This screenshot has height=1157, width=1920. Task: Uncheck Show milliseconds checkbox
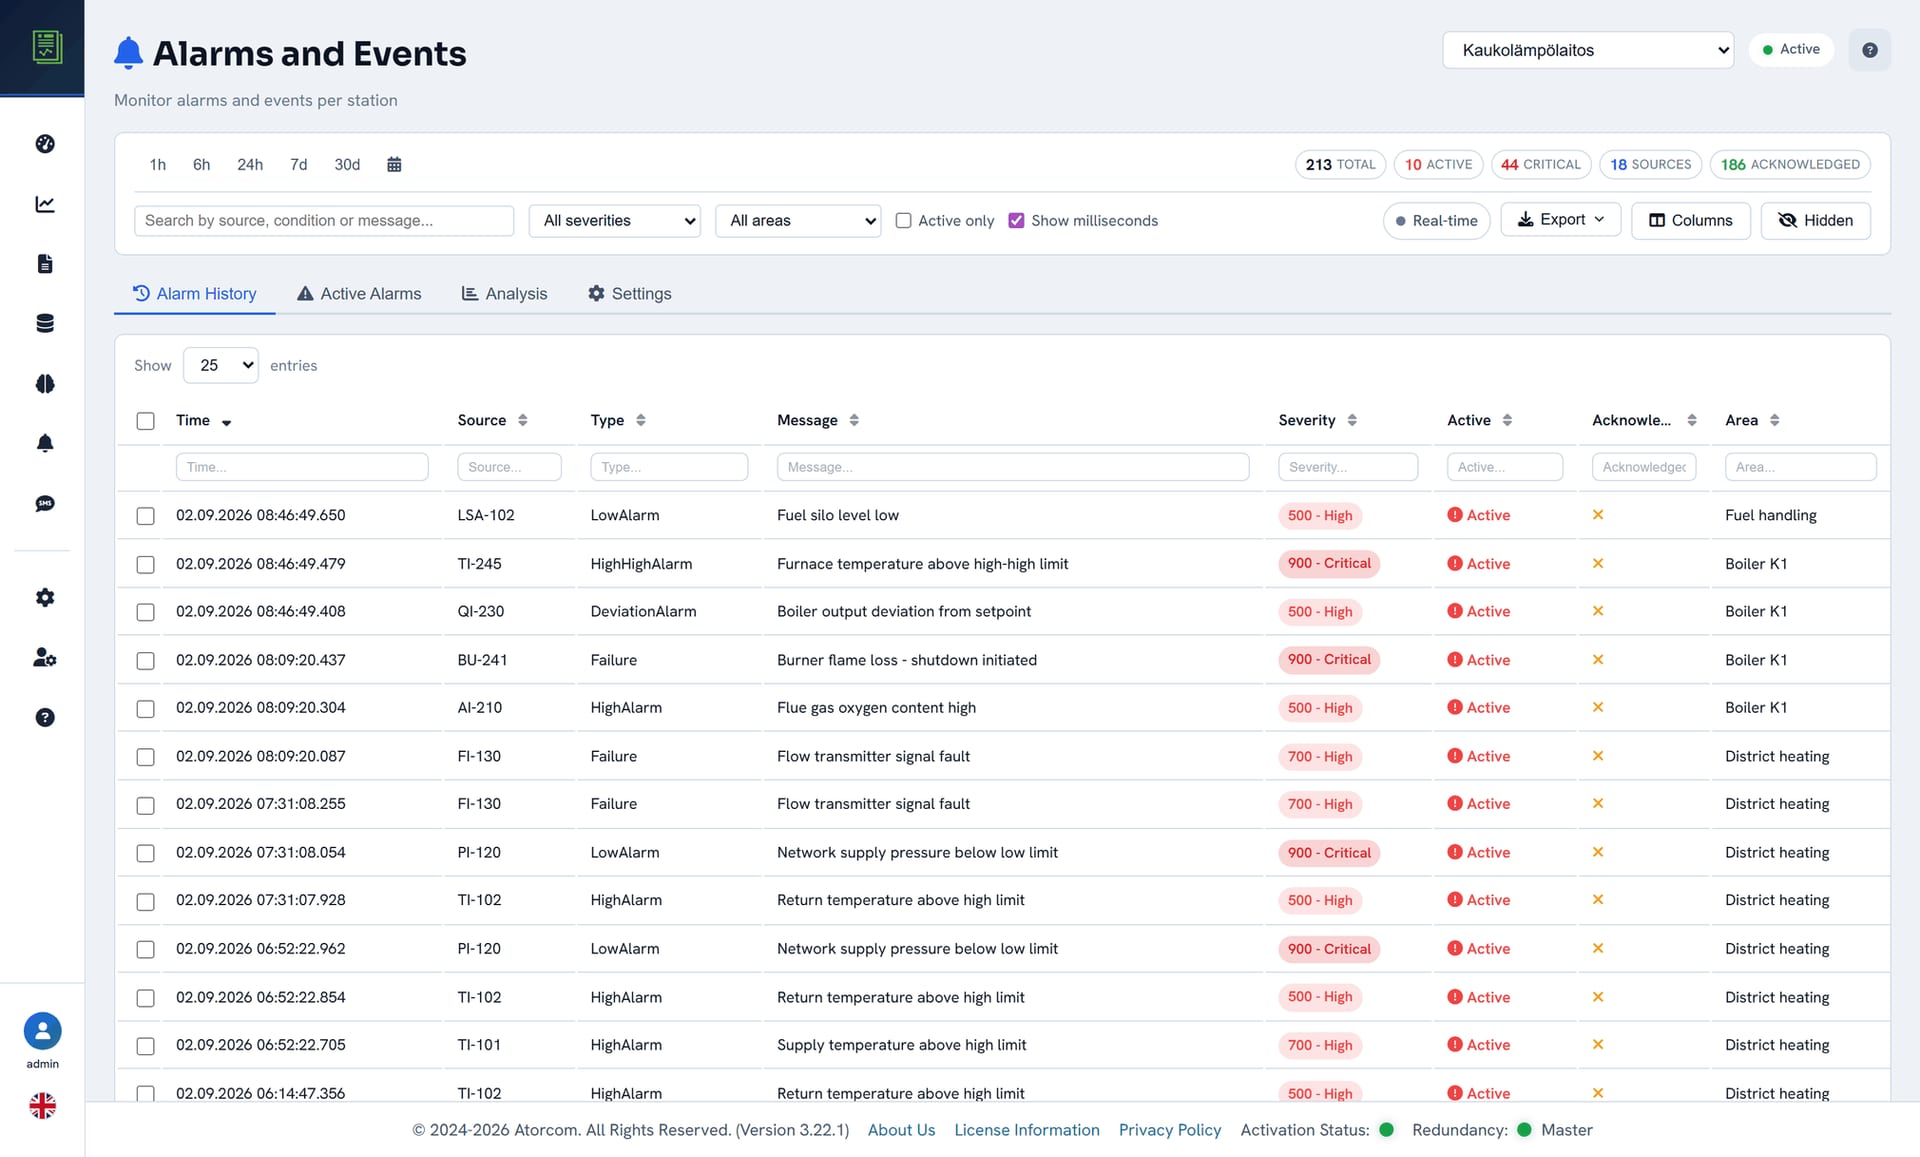(1016, 220)
